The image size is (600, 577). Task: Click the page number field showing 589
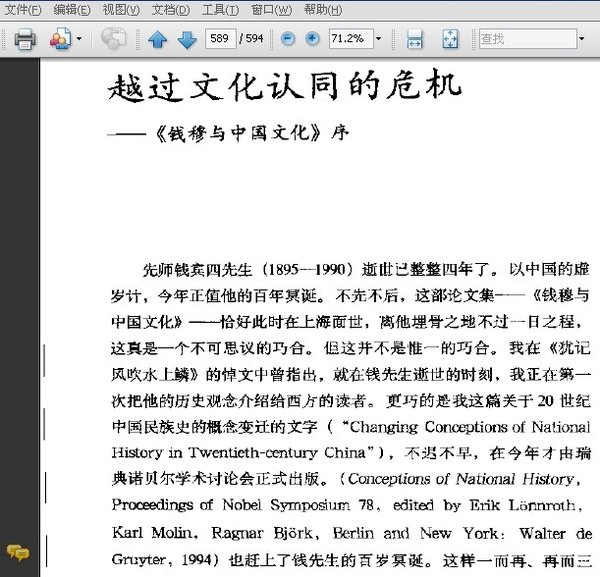pos(220,38)
